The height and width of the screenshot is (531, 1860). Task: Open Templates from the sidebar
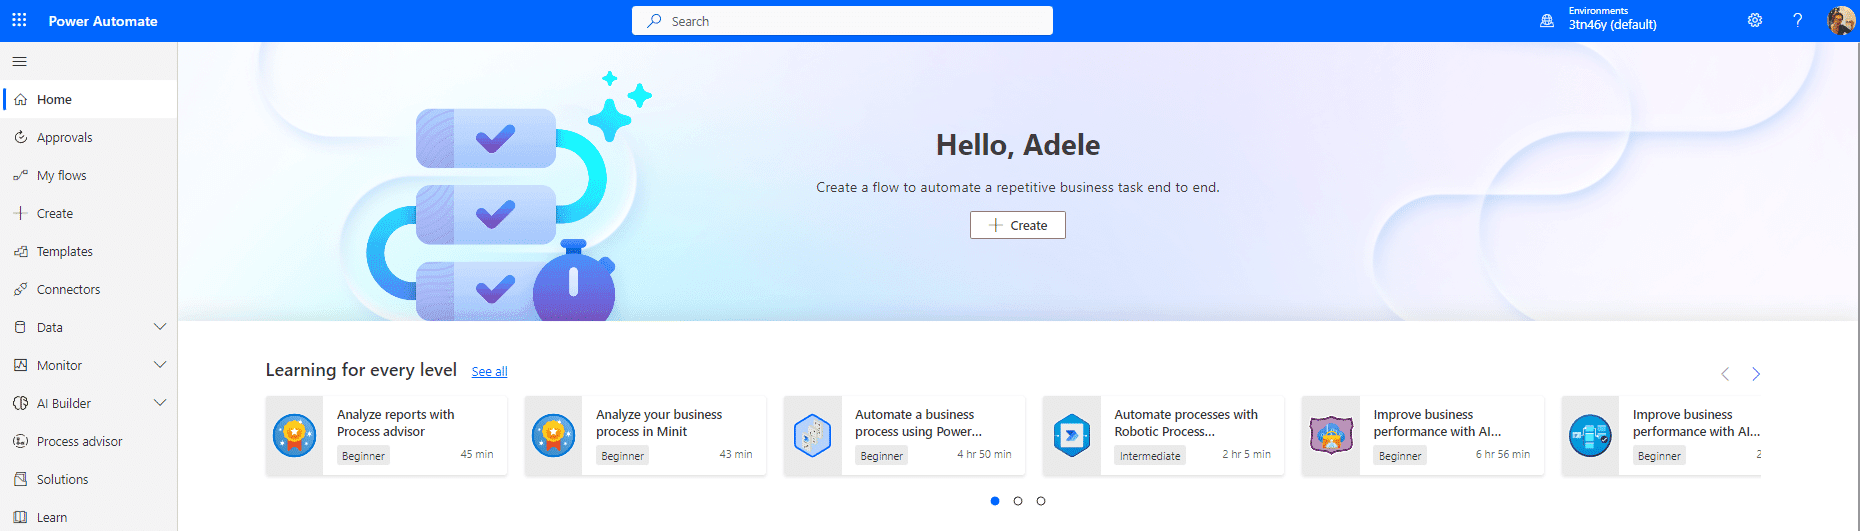click(x=64, y=252)
